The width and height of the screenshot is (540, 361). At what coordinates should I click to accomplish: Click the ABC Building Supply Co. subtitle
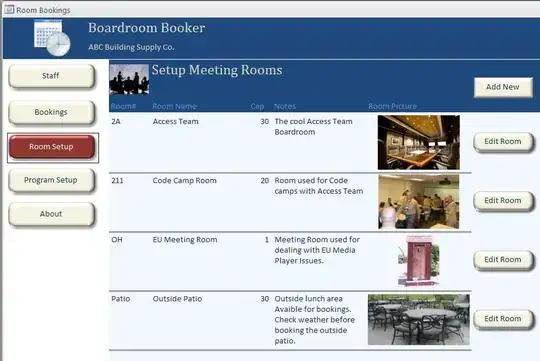(x=131, y=47)
